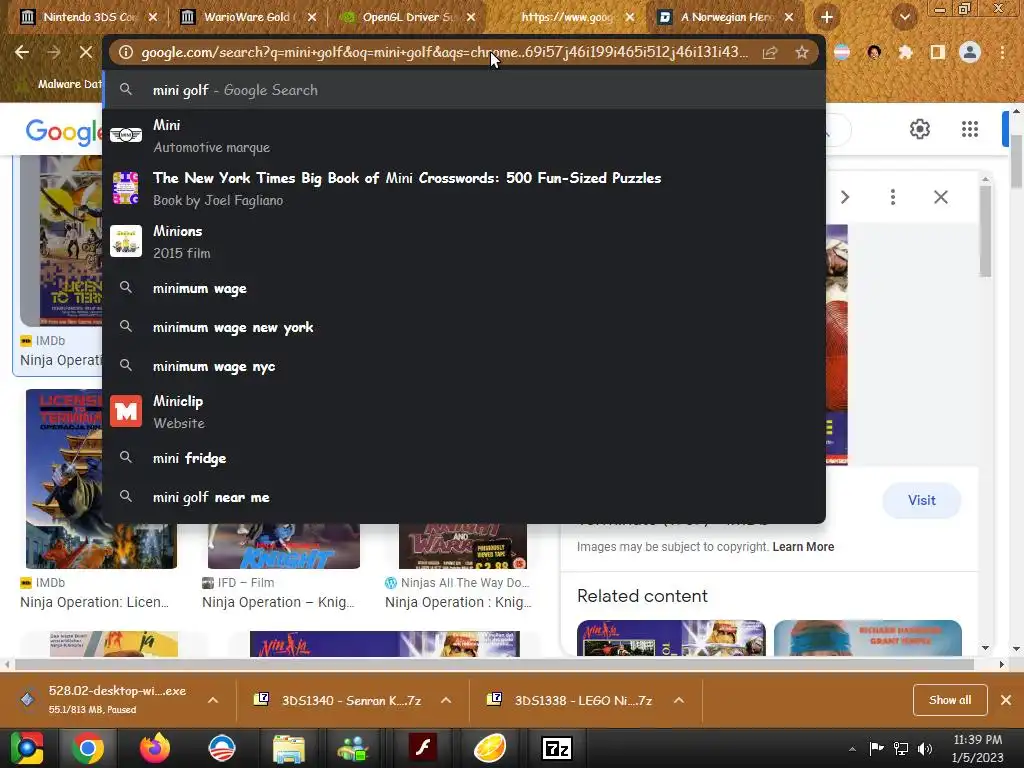Open the Chrome profile avatar

tap(970, 52)
